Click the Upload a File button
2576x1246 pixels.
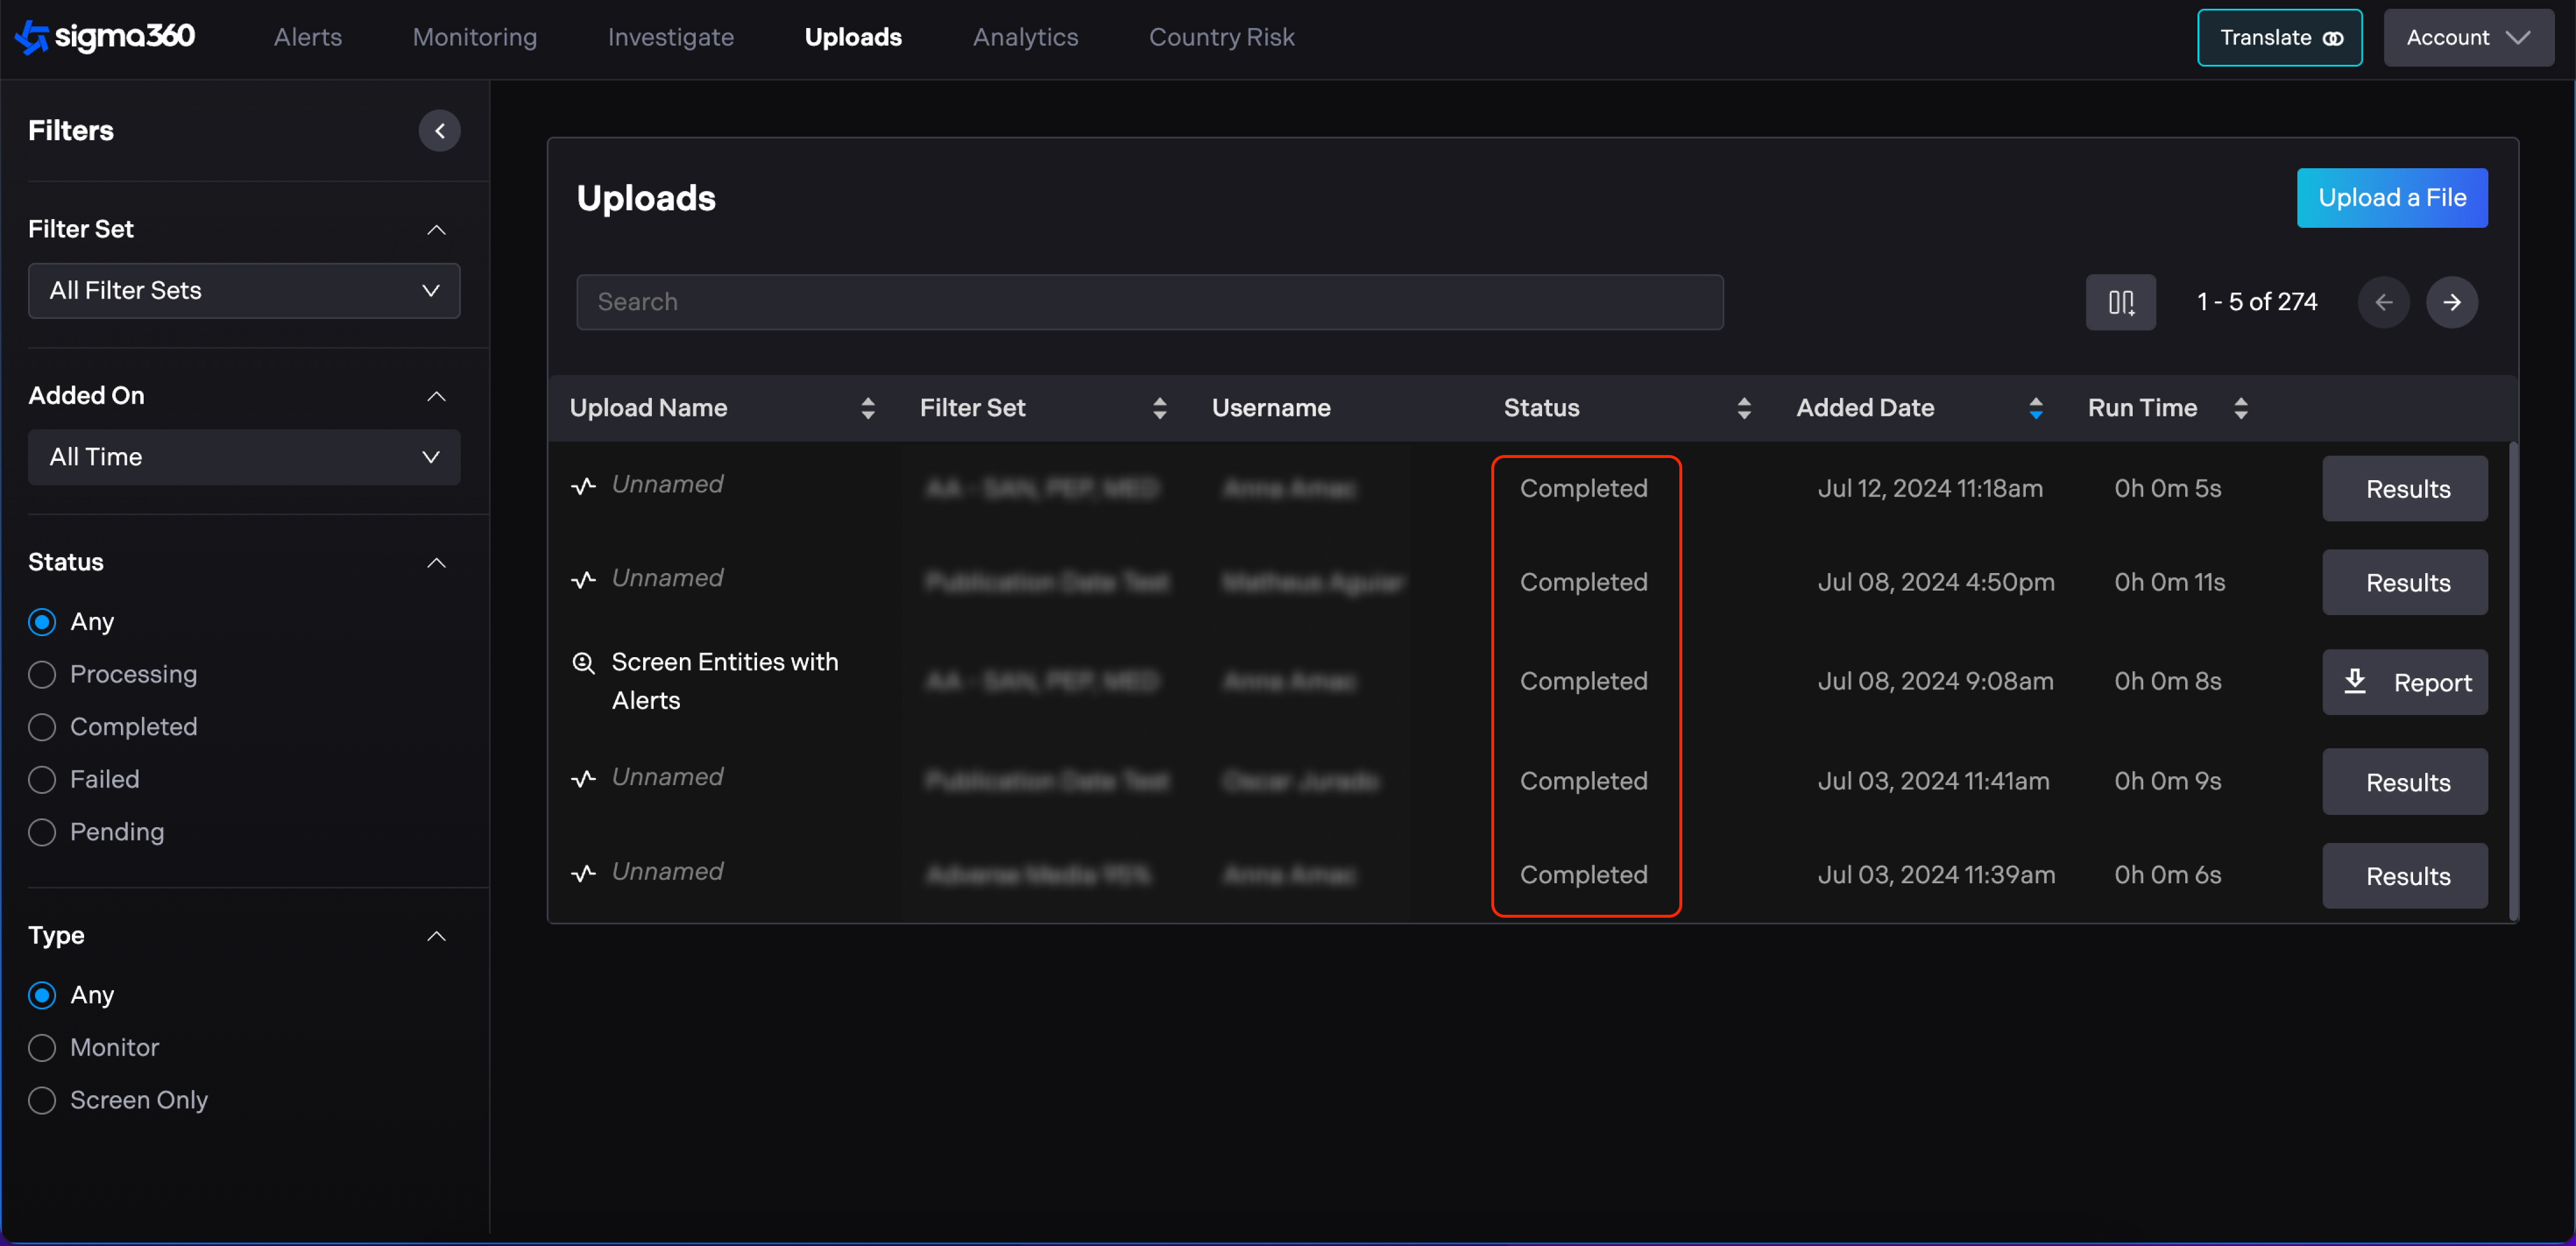tap(2391, 198)
